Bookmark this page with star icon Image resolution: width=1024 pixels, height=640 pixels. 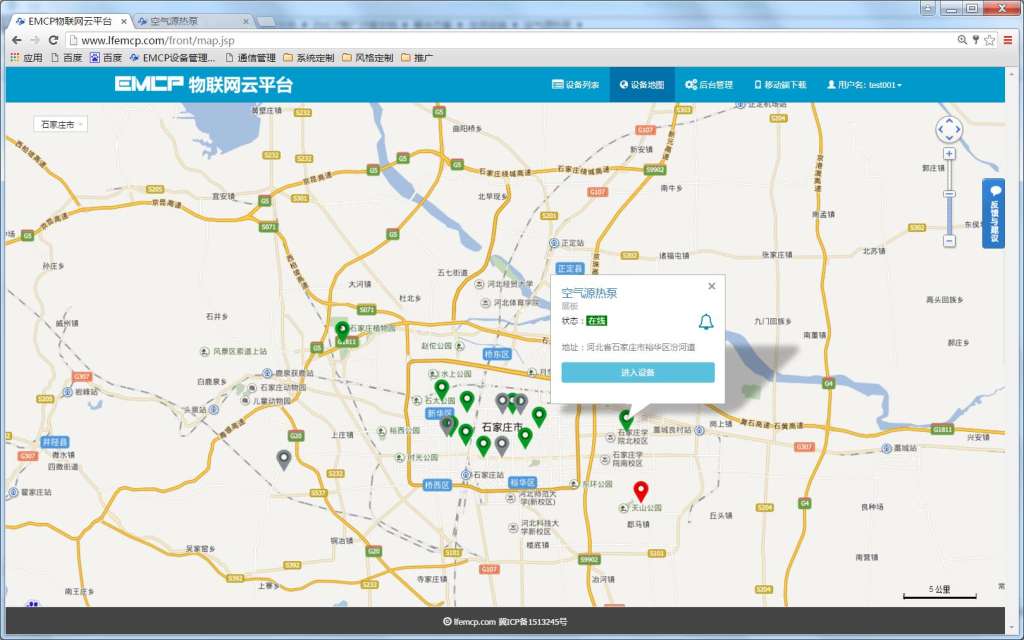989,40
